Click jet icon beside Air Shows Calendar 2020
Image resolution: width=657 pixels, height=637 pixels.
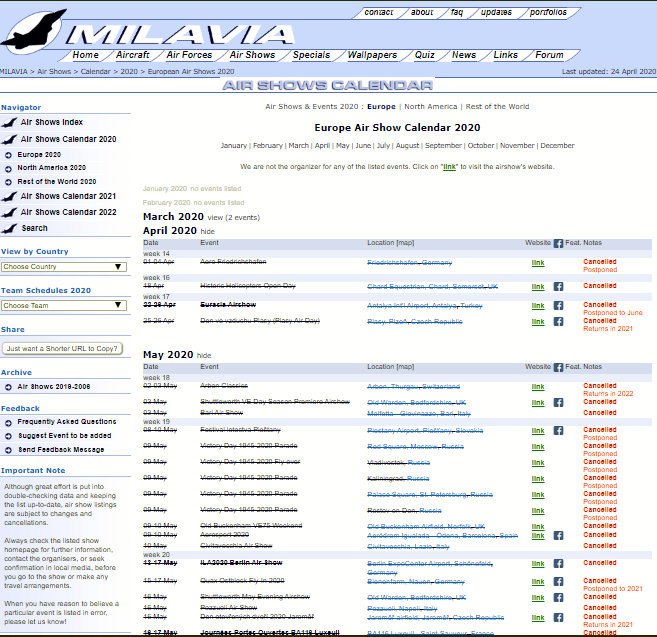[x=9, y=139]
